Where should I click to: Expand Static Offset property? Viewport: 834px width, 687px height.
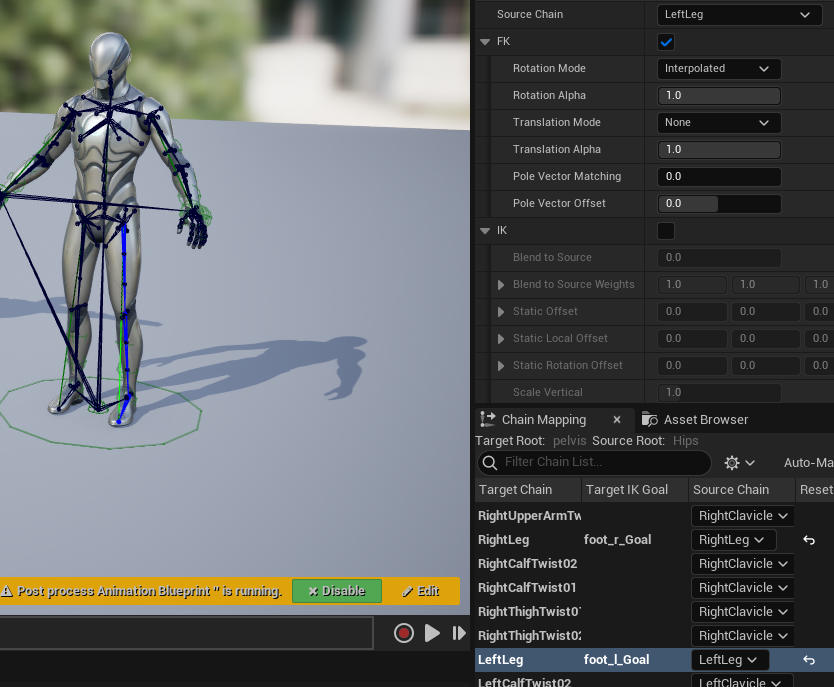501,312
